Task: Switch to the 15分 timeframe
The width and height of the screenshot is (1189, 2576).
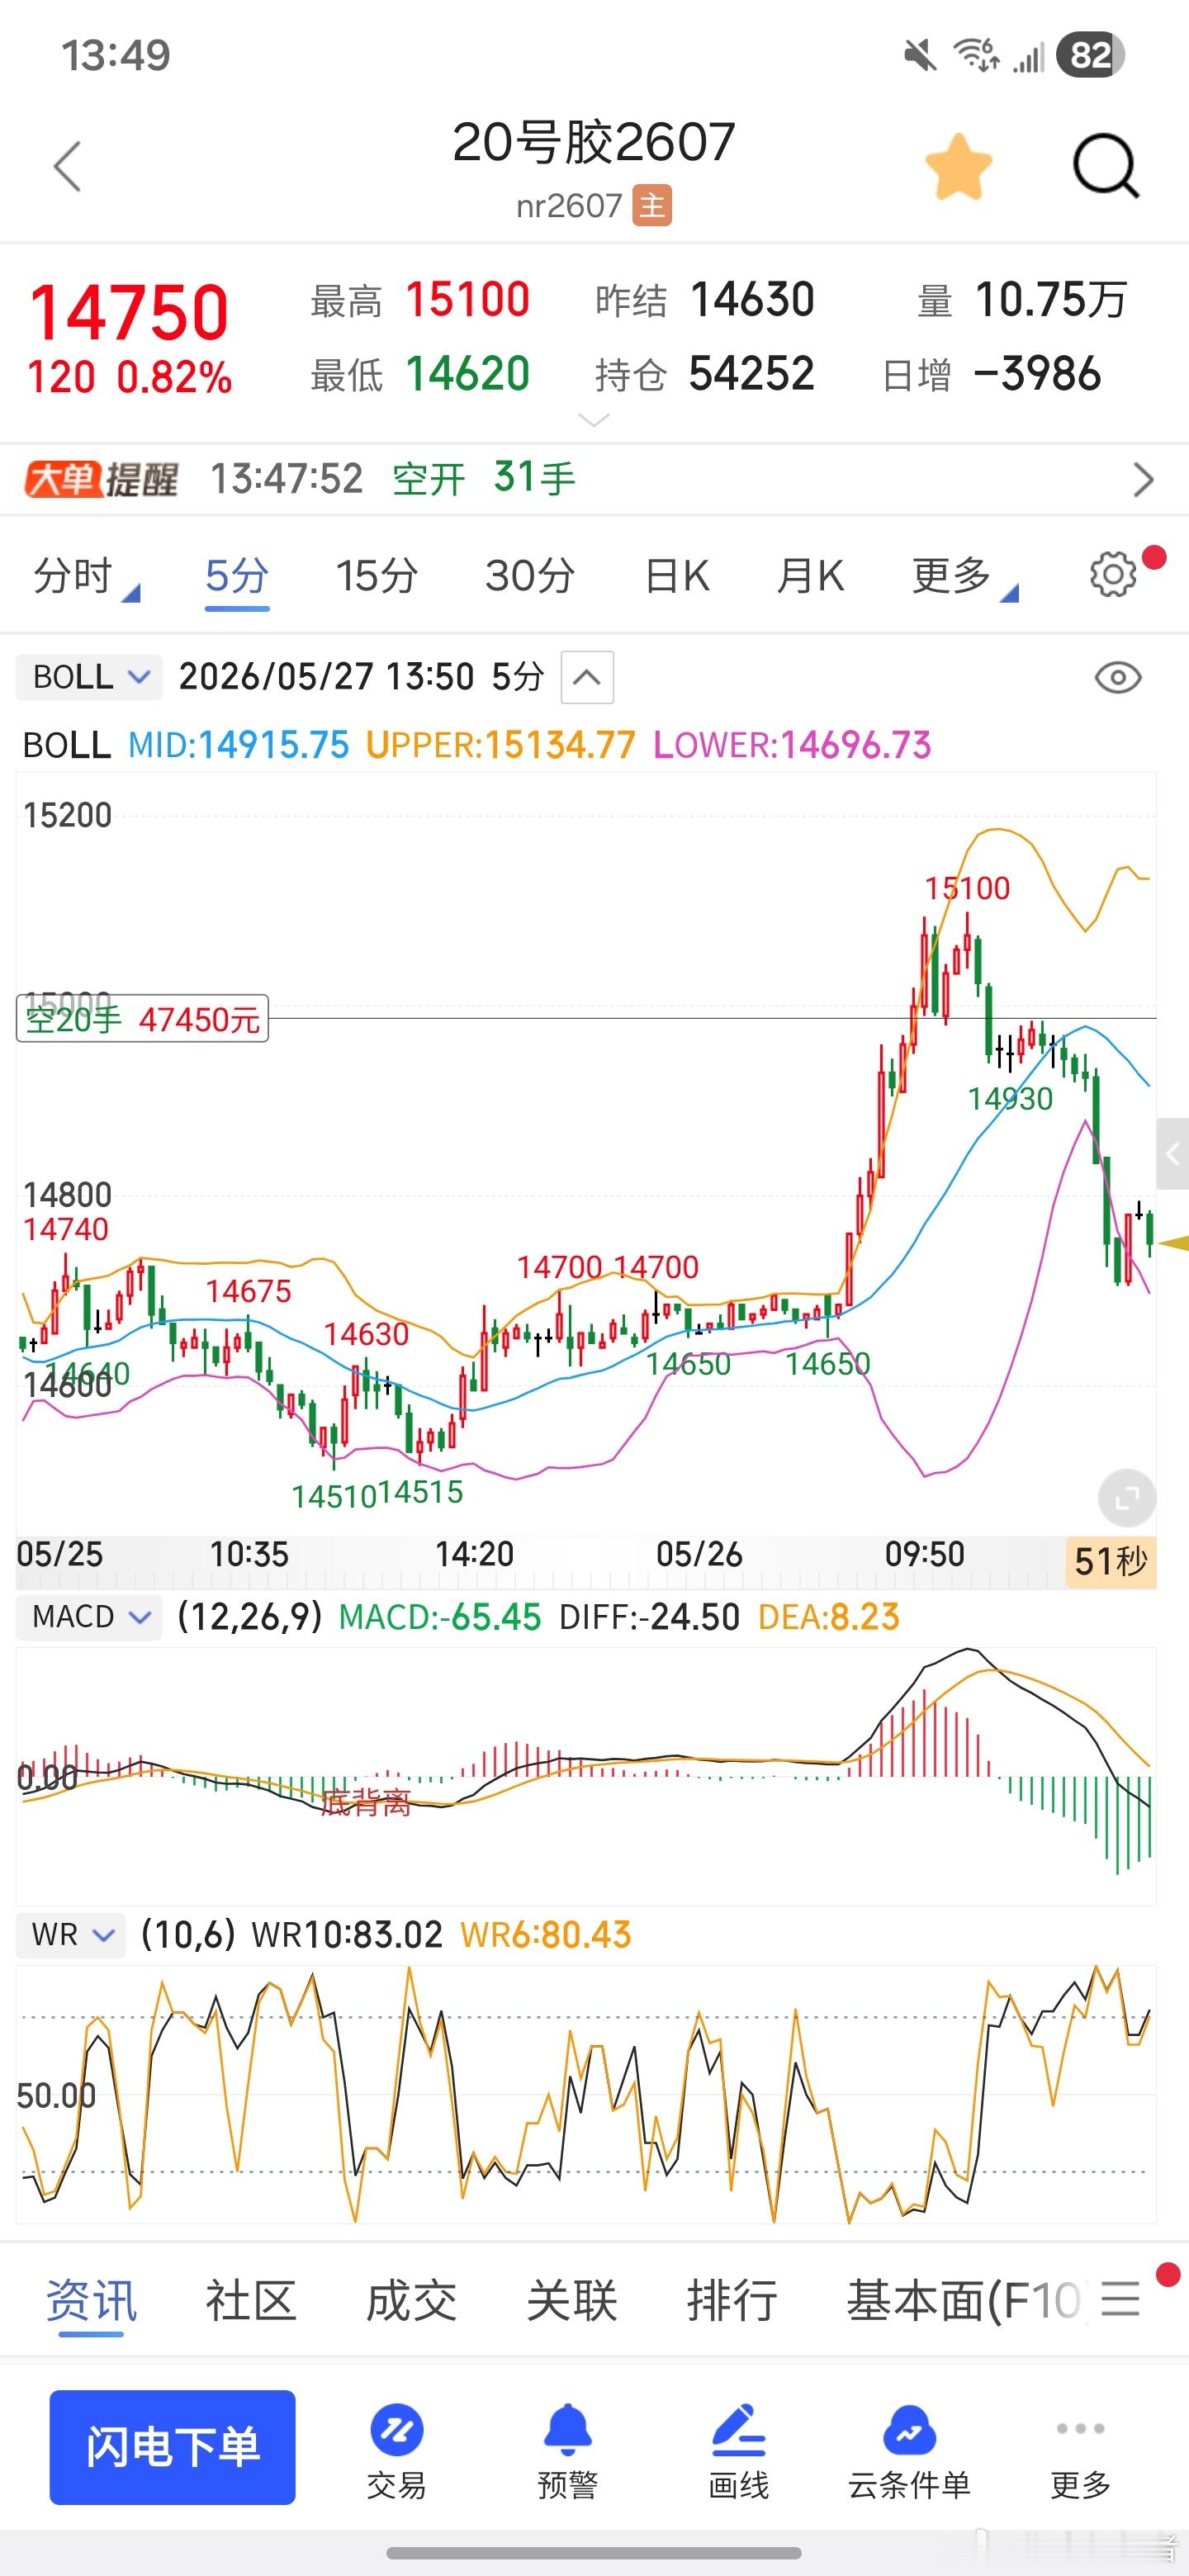Action: [377, 576]
